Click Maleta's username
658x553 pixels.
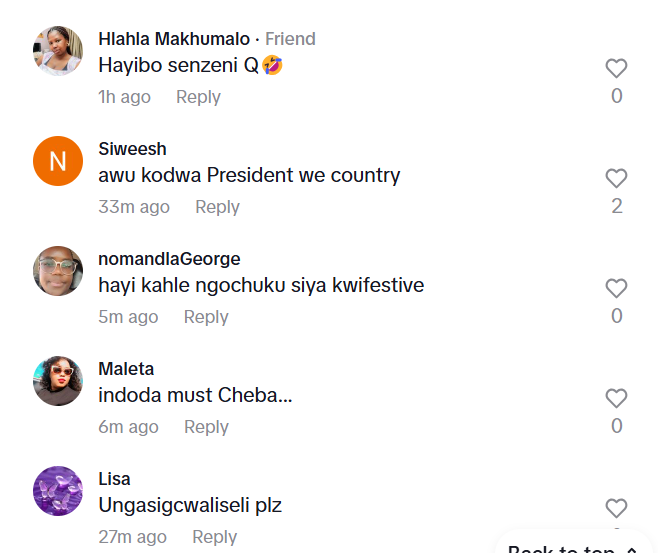(126, 369)
